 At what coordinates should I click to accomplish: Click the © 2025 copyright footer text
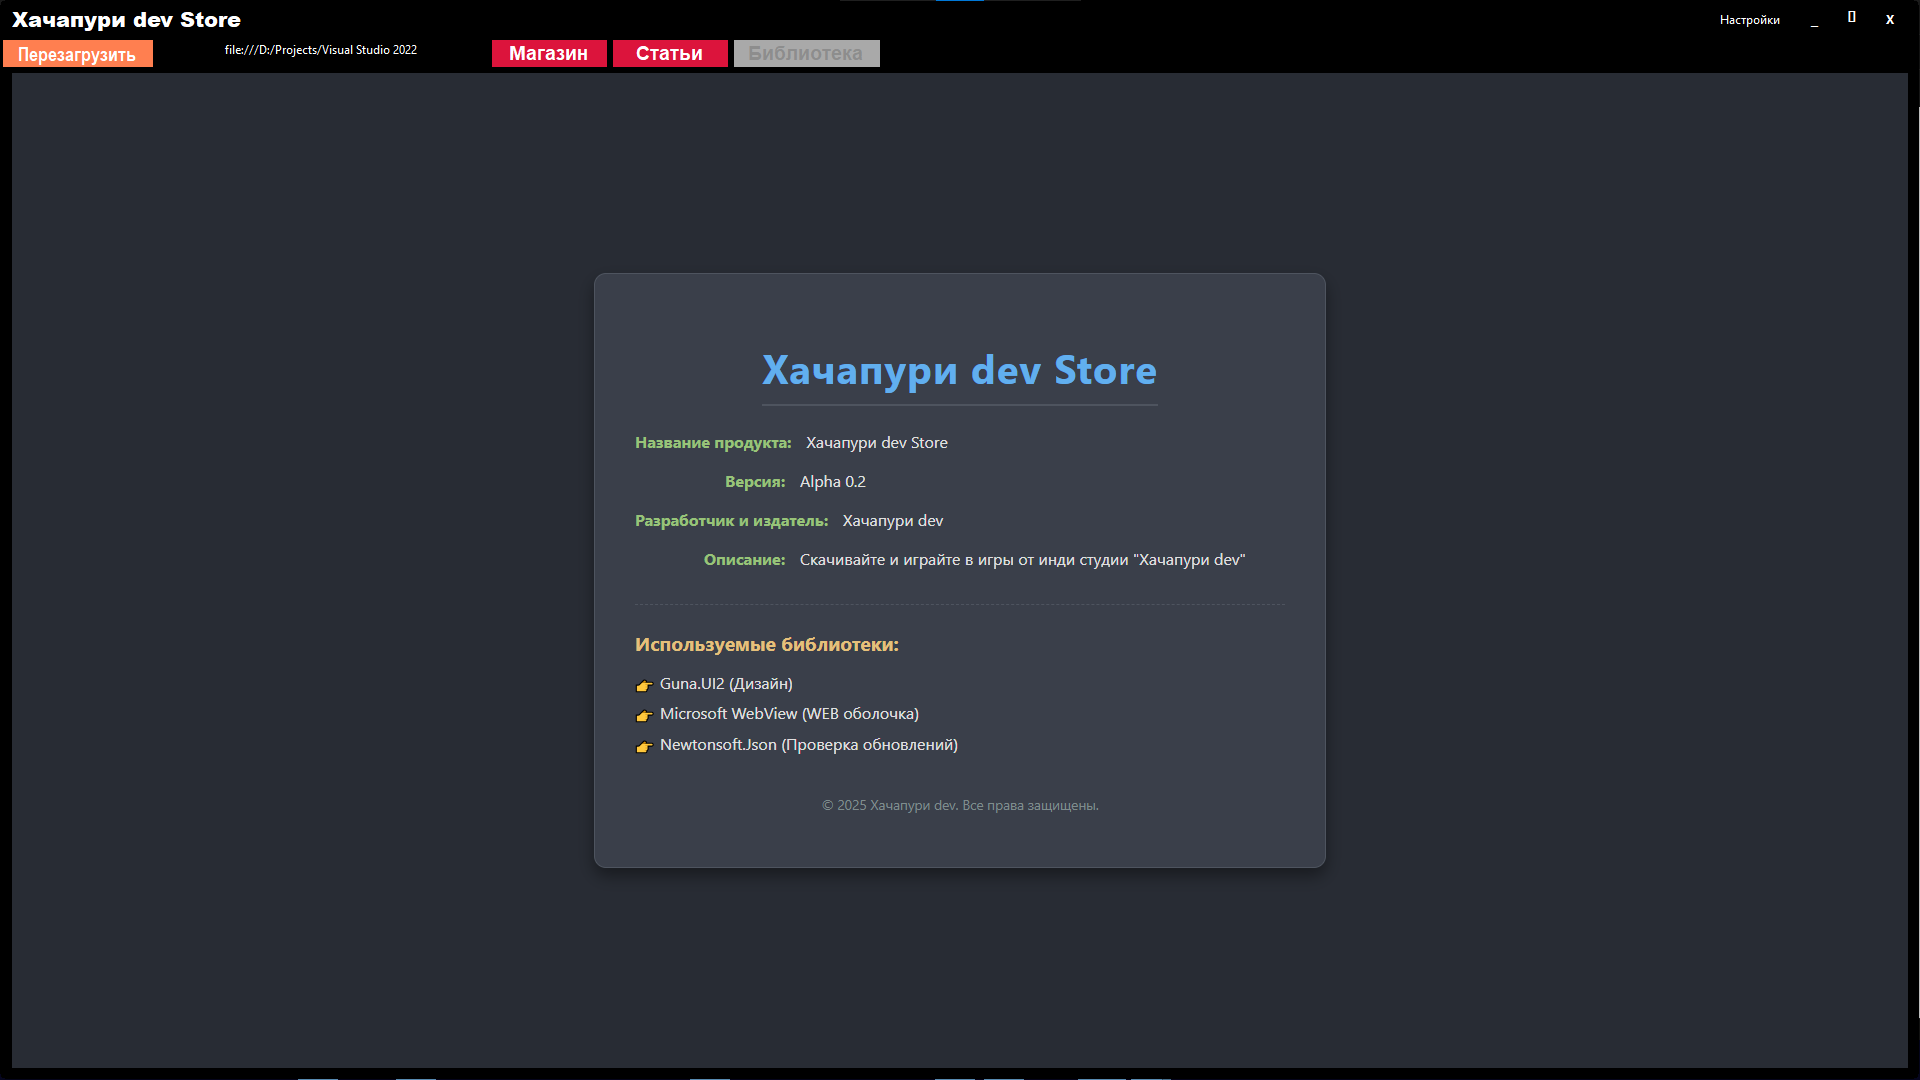pyautogui.click(x=960, y=806)
